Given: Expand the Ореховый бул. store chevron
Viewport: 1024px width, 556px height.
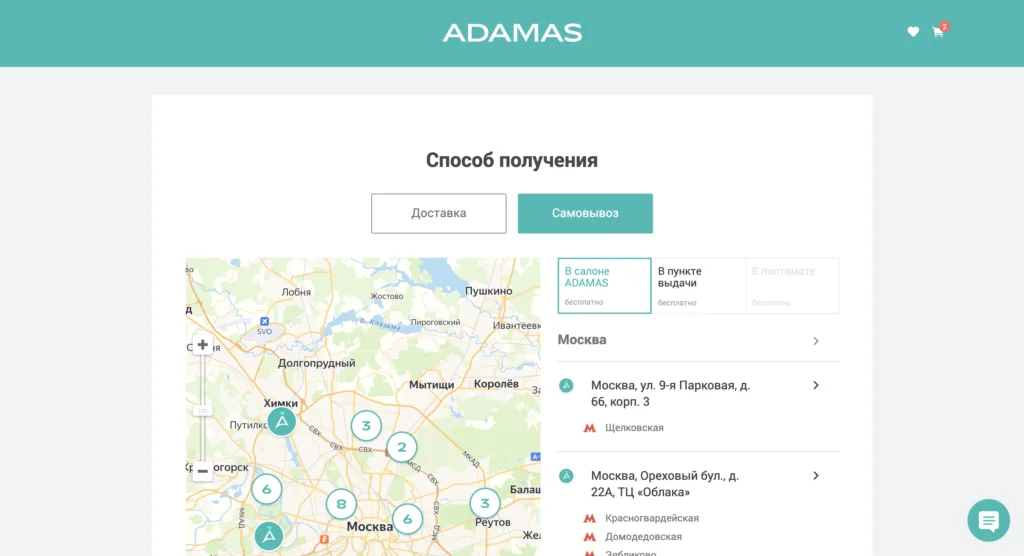Looking at the screenshot, I should click(x=816, y=476).
